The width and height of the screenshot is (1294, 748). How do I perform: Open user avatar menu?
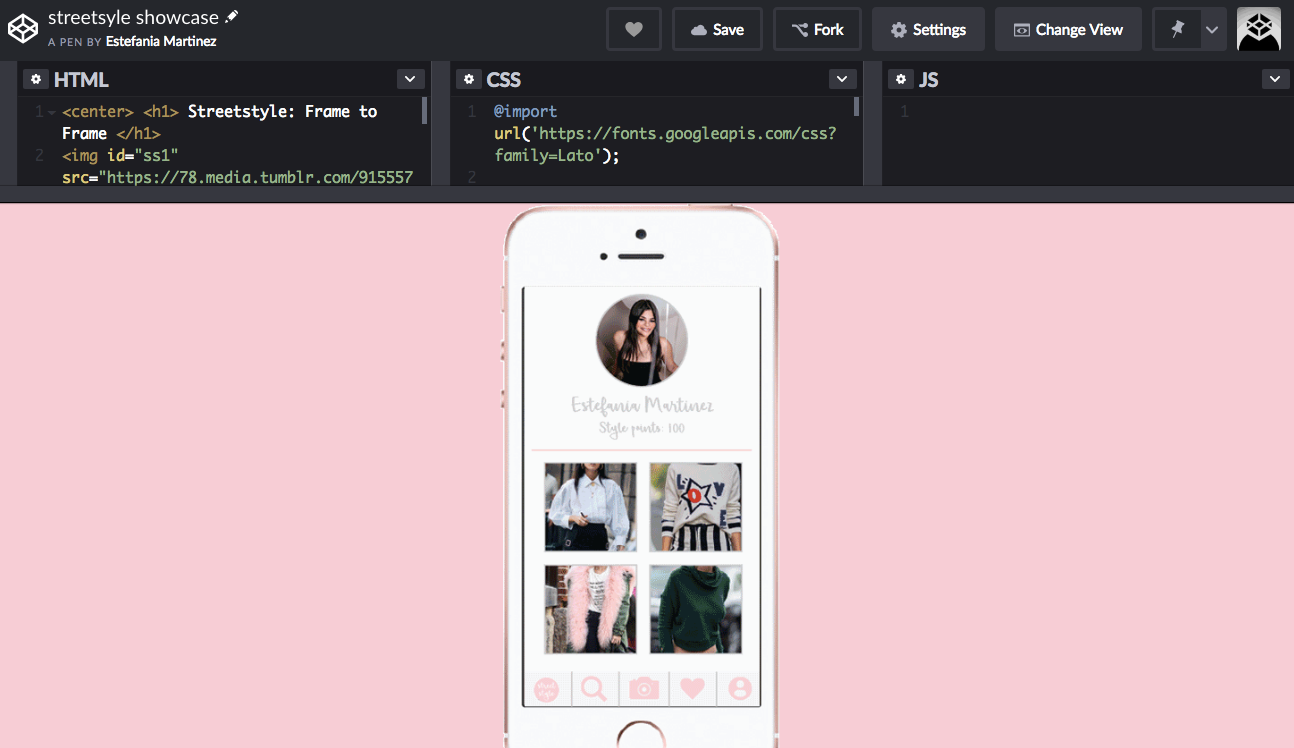click(1259, 30)
